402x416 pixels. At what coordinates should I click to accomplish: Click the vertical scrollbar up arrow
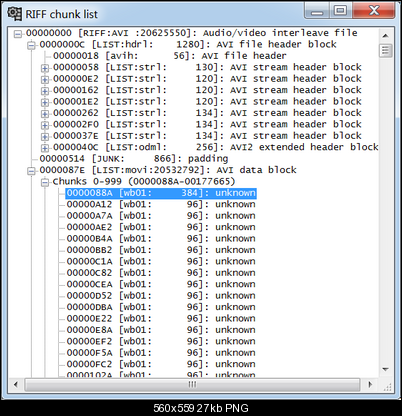(385, 35)
